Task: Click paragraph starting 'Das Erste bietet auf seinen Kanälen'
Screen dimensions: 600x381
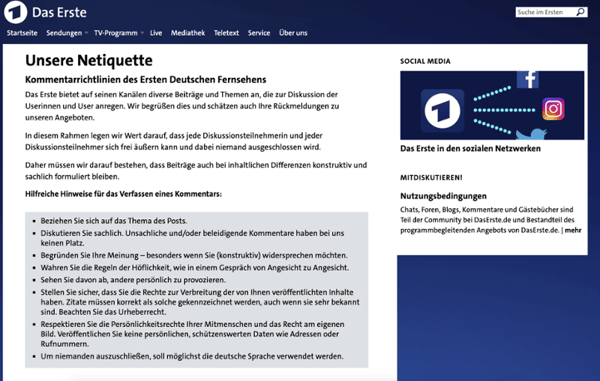Action: (182, 106)
